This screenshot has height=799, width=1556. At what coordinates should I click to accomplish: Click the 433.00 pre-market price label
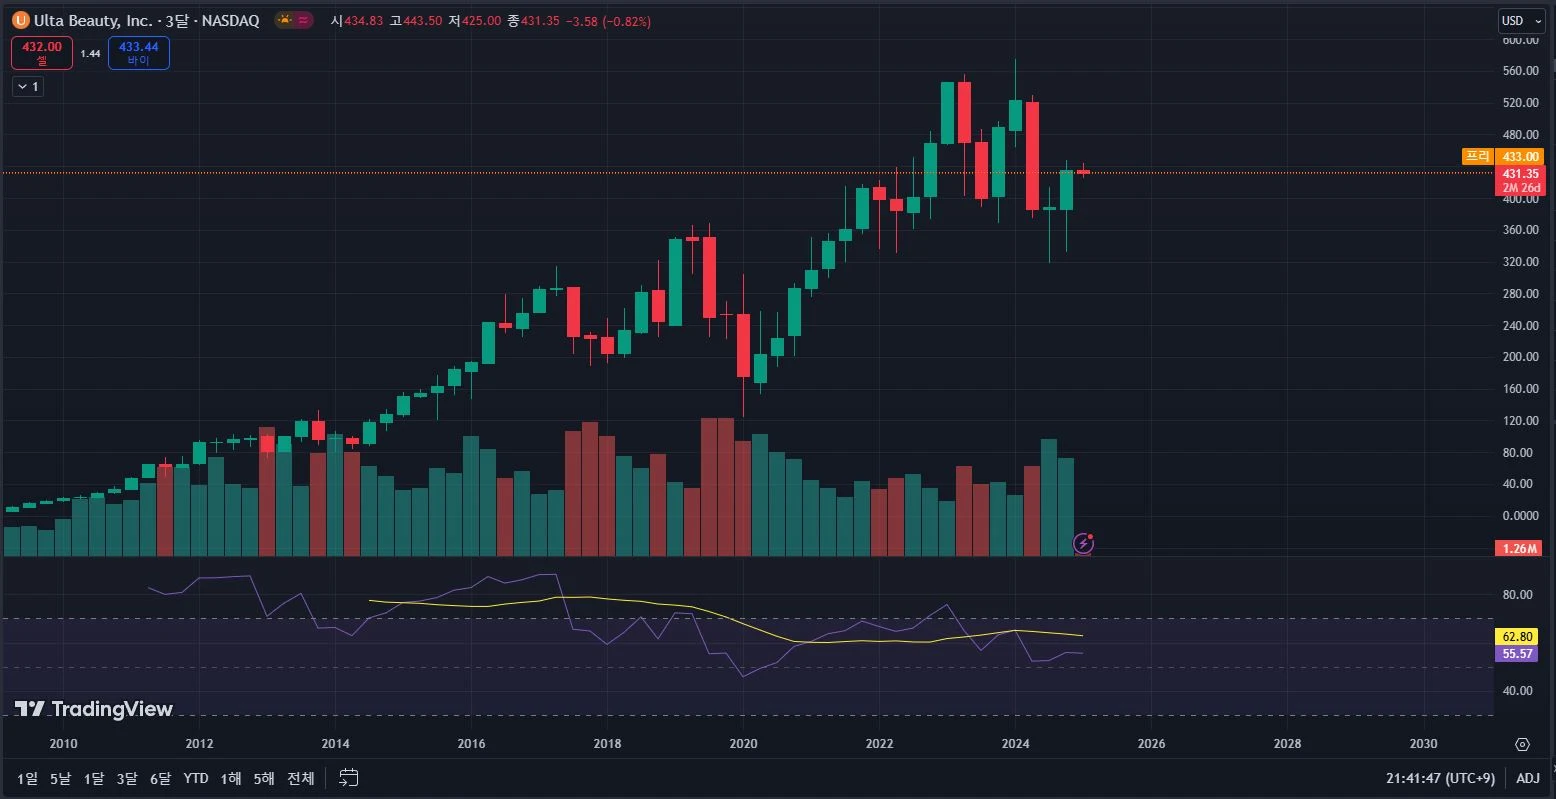pyautogui.click(x=1522, y=156)
